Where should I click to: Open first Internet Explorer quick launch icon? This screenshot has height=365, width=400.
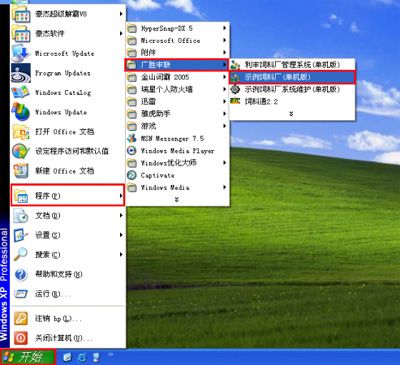coord(68,357)
